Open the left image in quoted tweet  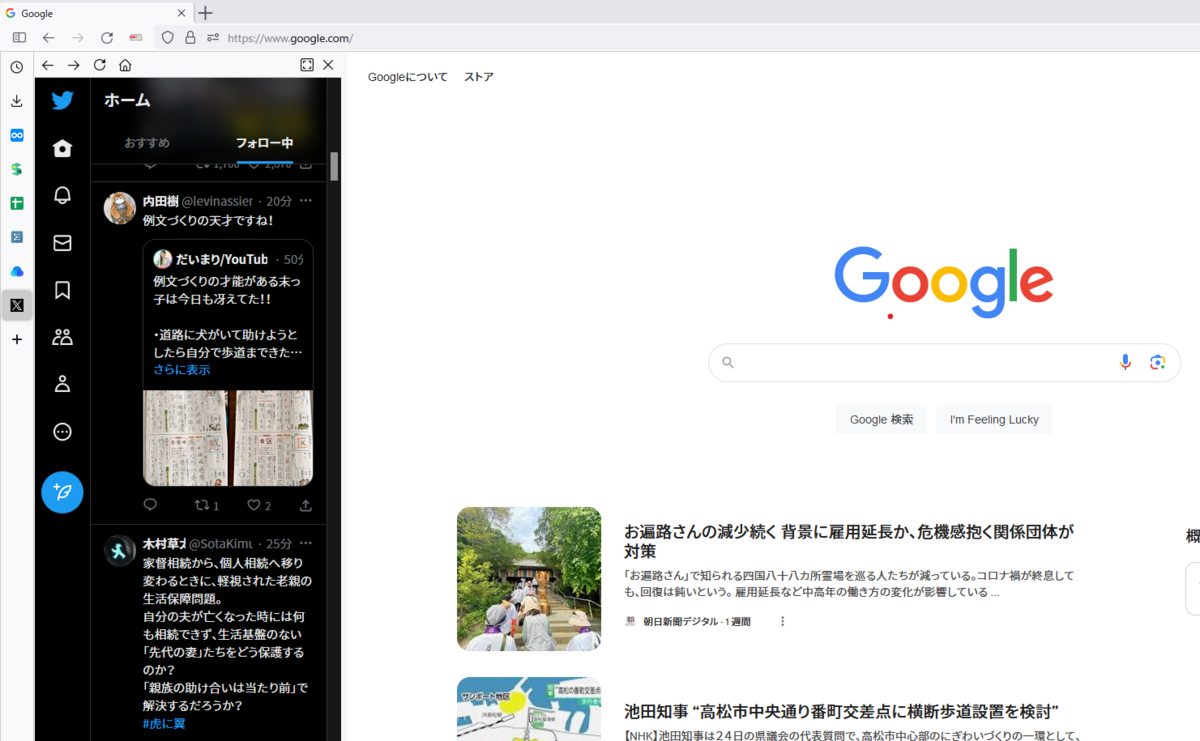coord(185,438)
